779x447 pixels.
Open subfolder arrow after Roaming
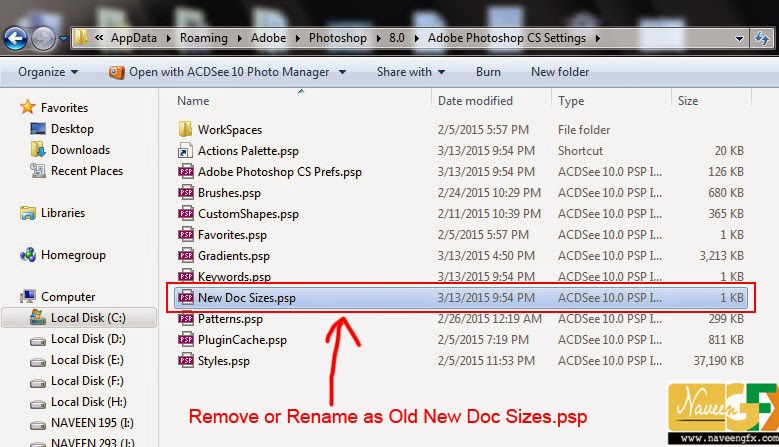(x=239, y=38)
